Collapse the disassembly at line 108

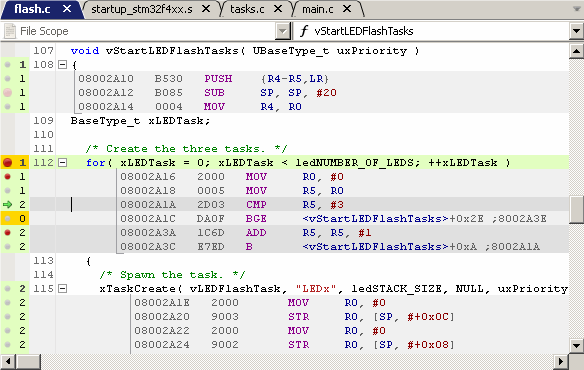[63, 65]
